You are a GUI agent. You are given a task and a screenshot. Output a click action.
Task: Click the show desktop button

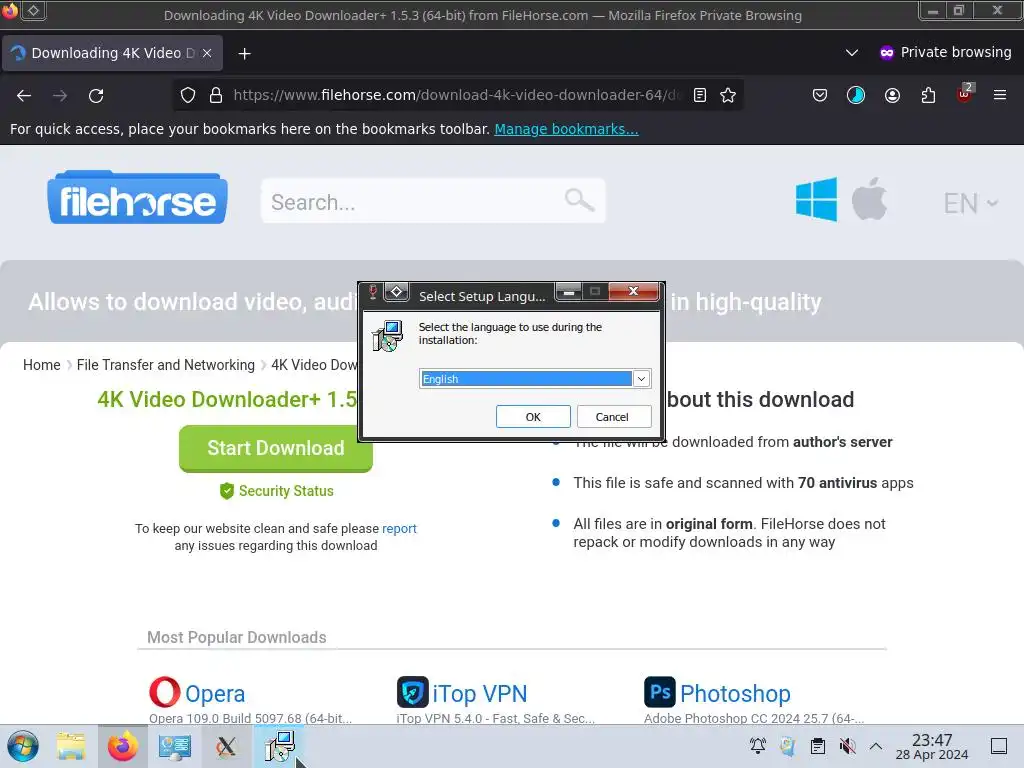click(x=999, y=746)
